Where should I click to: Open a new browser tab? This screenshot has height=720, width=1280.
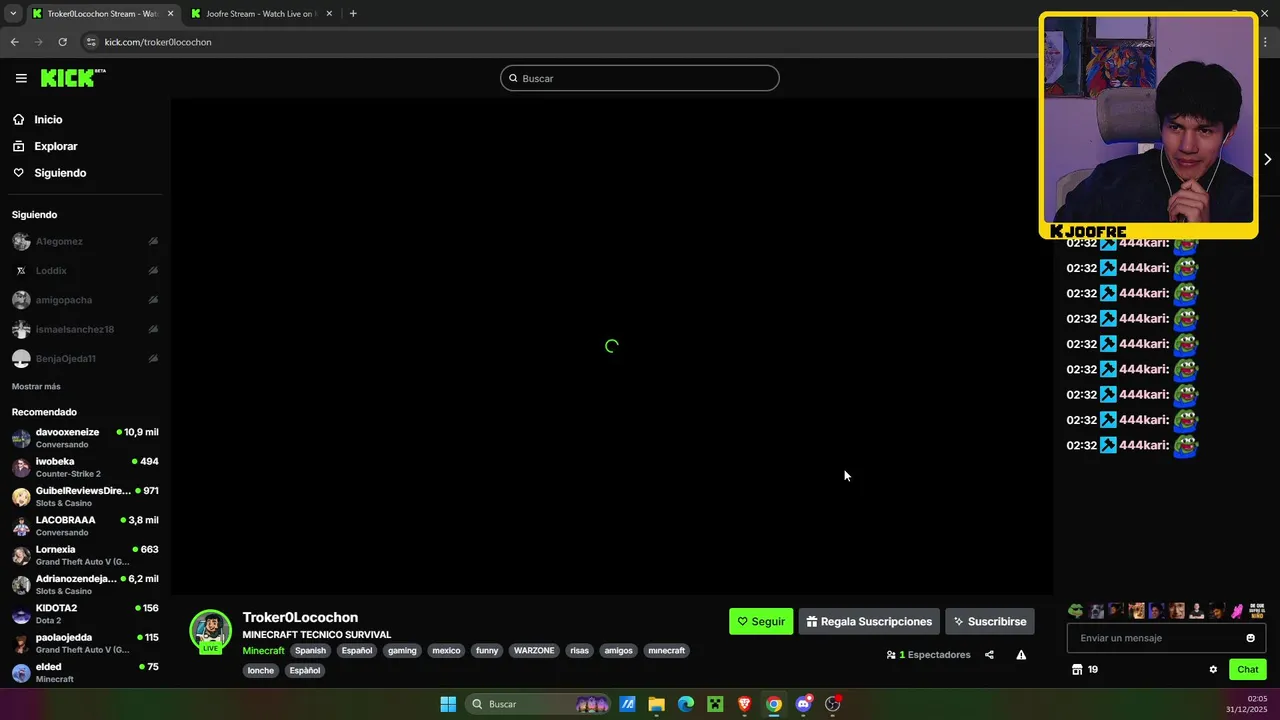click(353, 14)
